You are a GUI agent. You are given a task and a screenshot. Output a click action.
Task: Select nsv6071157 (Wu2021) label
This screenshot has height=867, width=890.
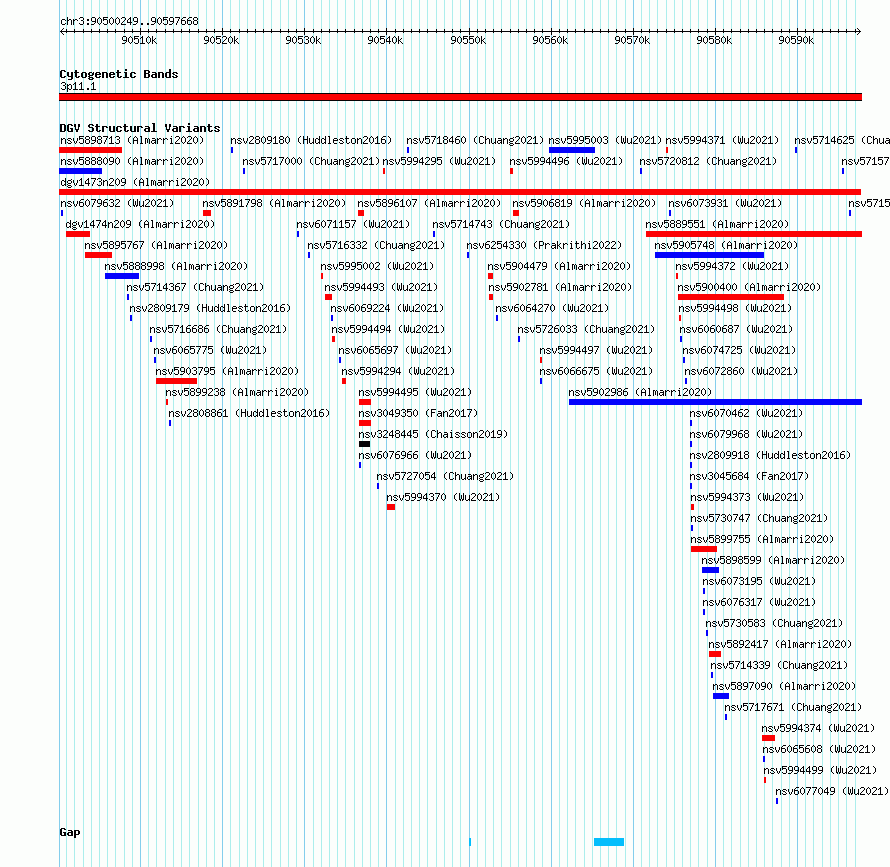click(353, 224)
